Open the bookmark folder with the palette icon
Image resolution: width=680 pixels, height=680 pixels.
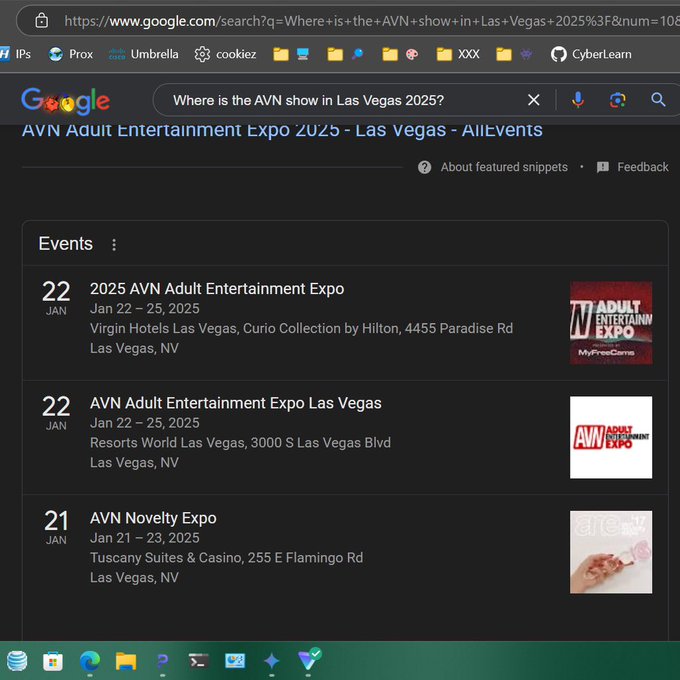coord(400,54)
